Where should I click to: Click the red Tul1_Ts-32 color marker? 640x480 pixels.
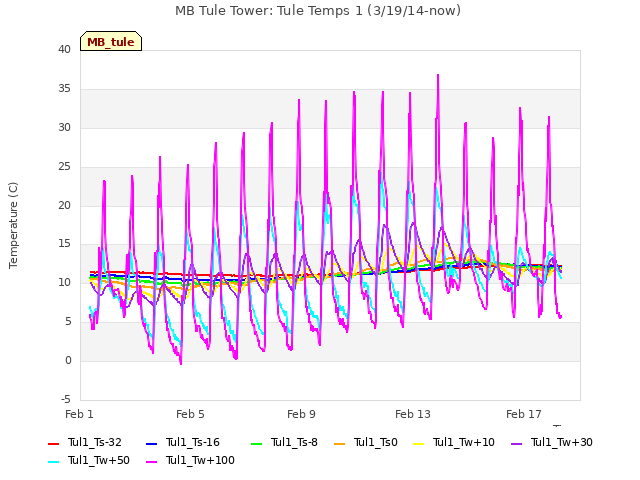tap(53, 444)
